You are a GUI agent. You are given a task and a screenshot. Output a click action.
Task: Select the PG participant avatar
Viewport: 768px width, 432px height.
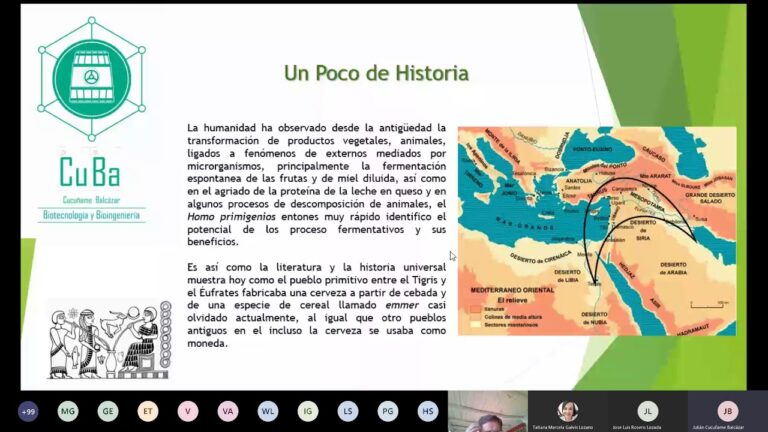(388, 411)
